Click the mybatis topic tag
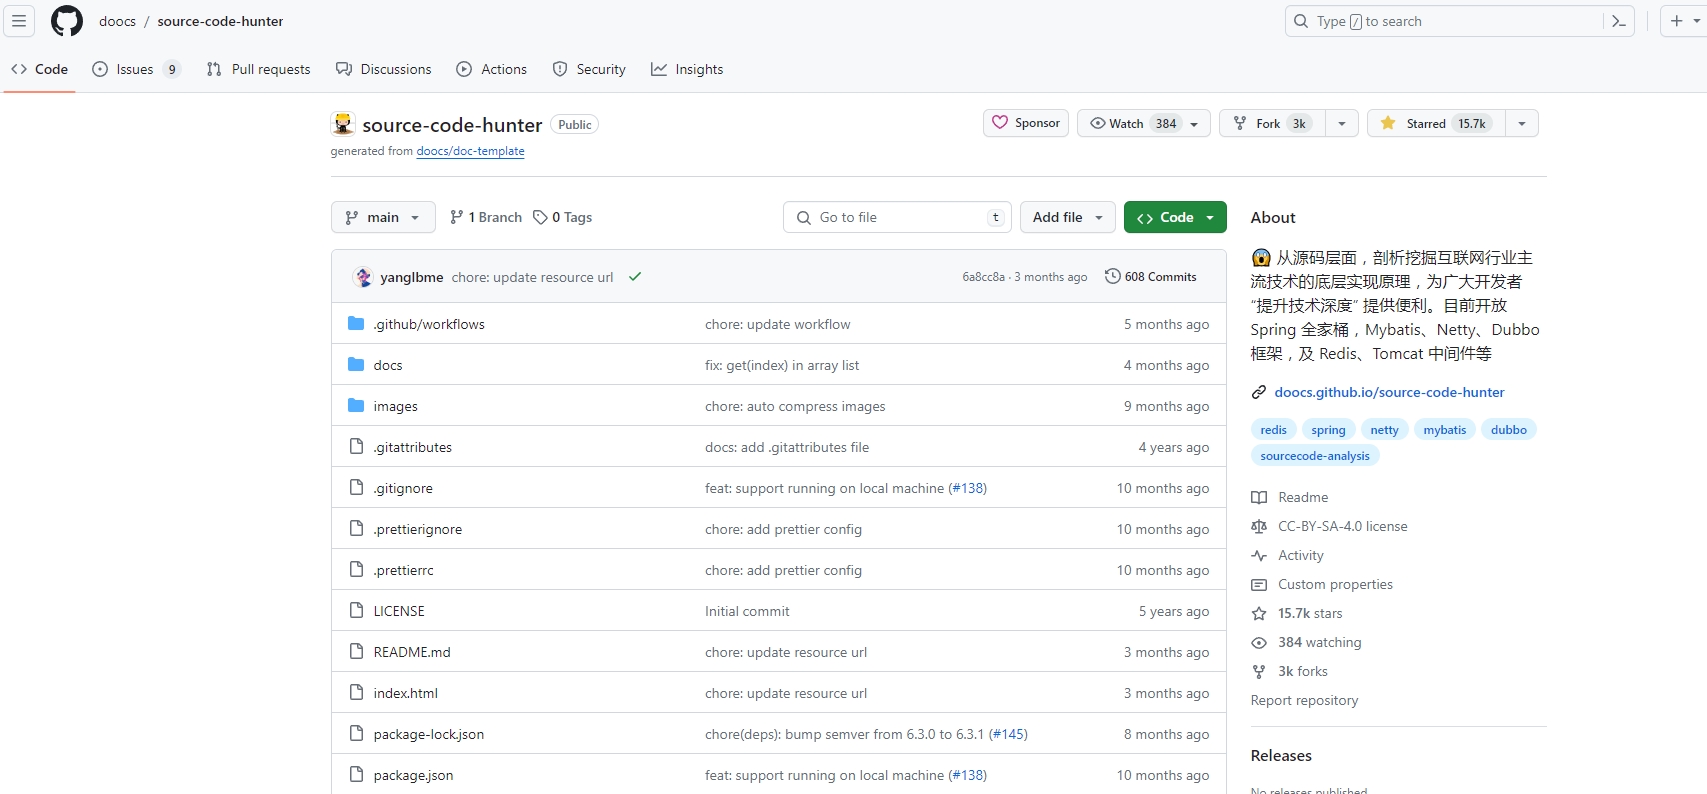 pyautogui.click(x=1445, y=429)
